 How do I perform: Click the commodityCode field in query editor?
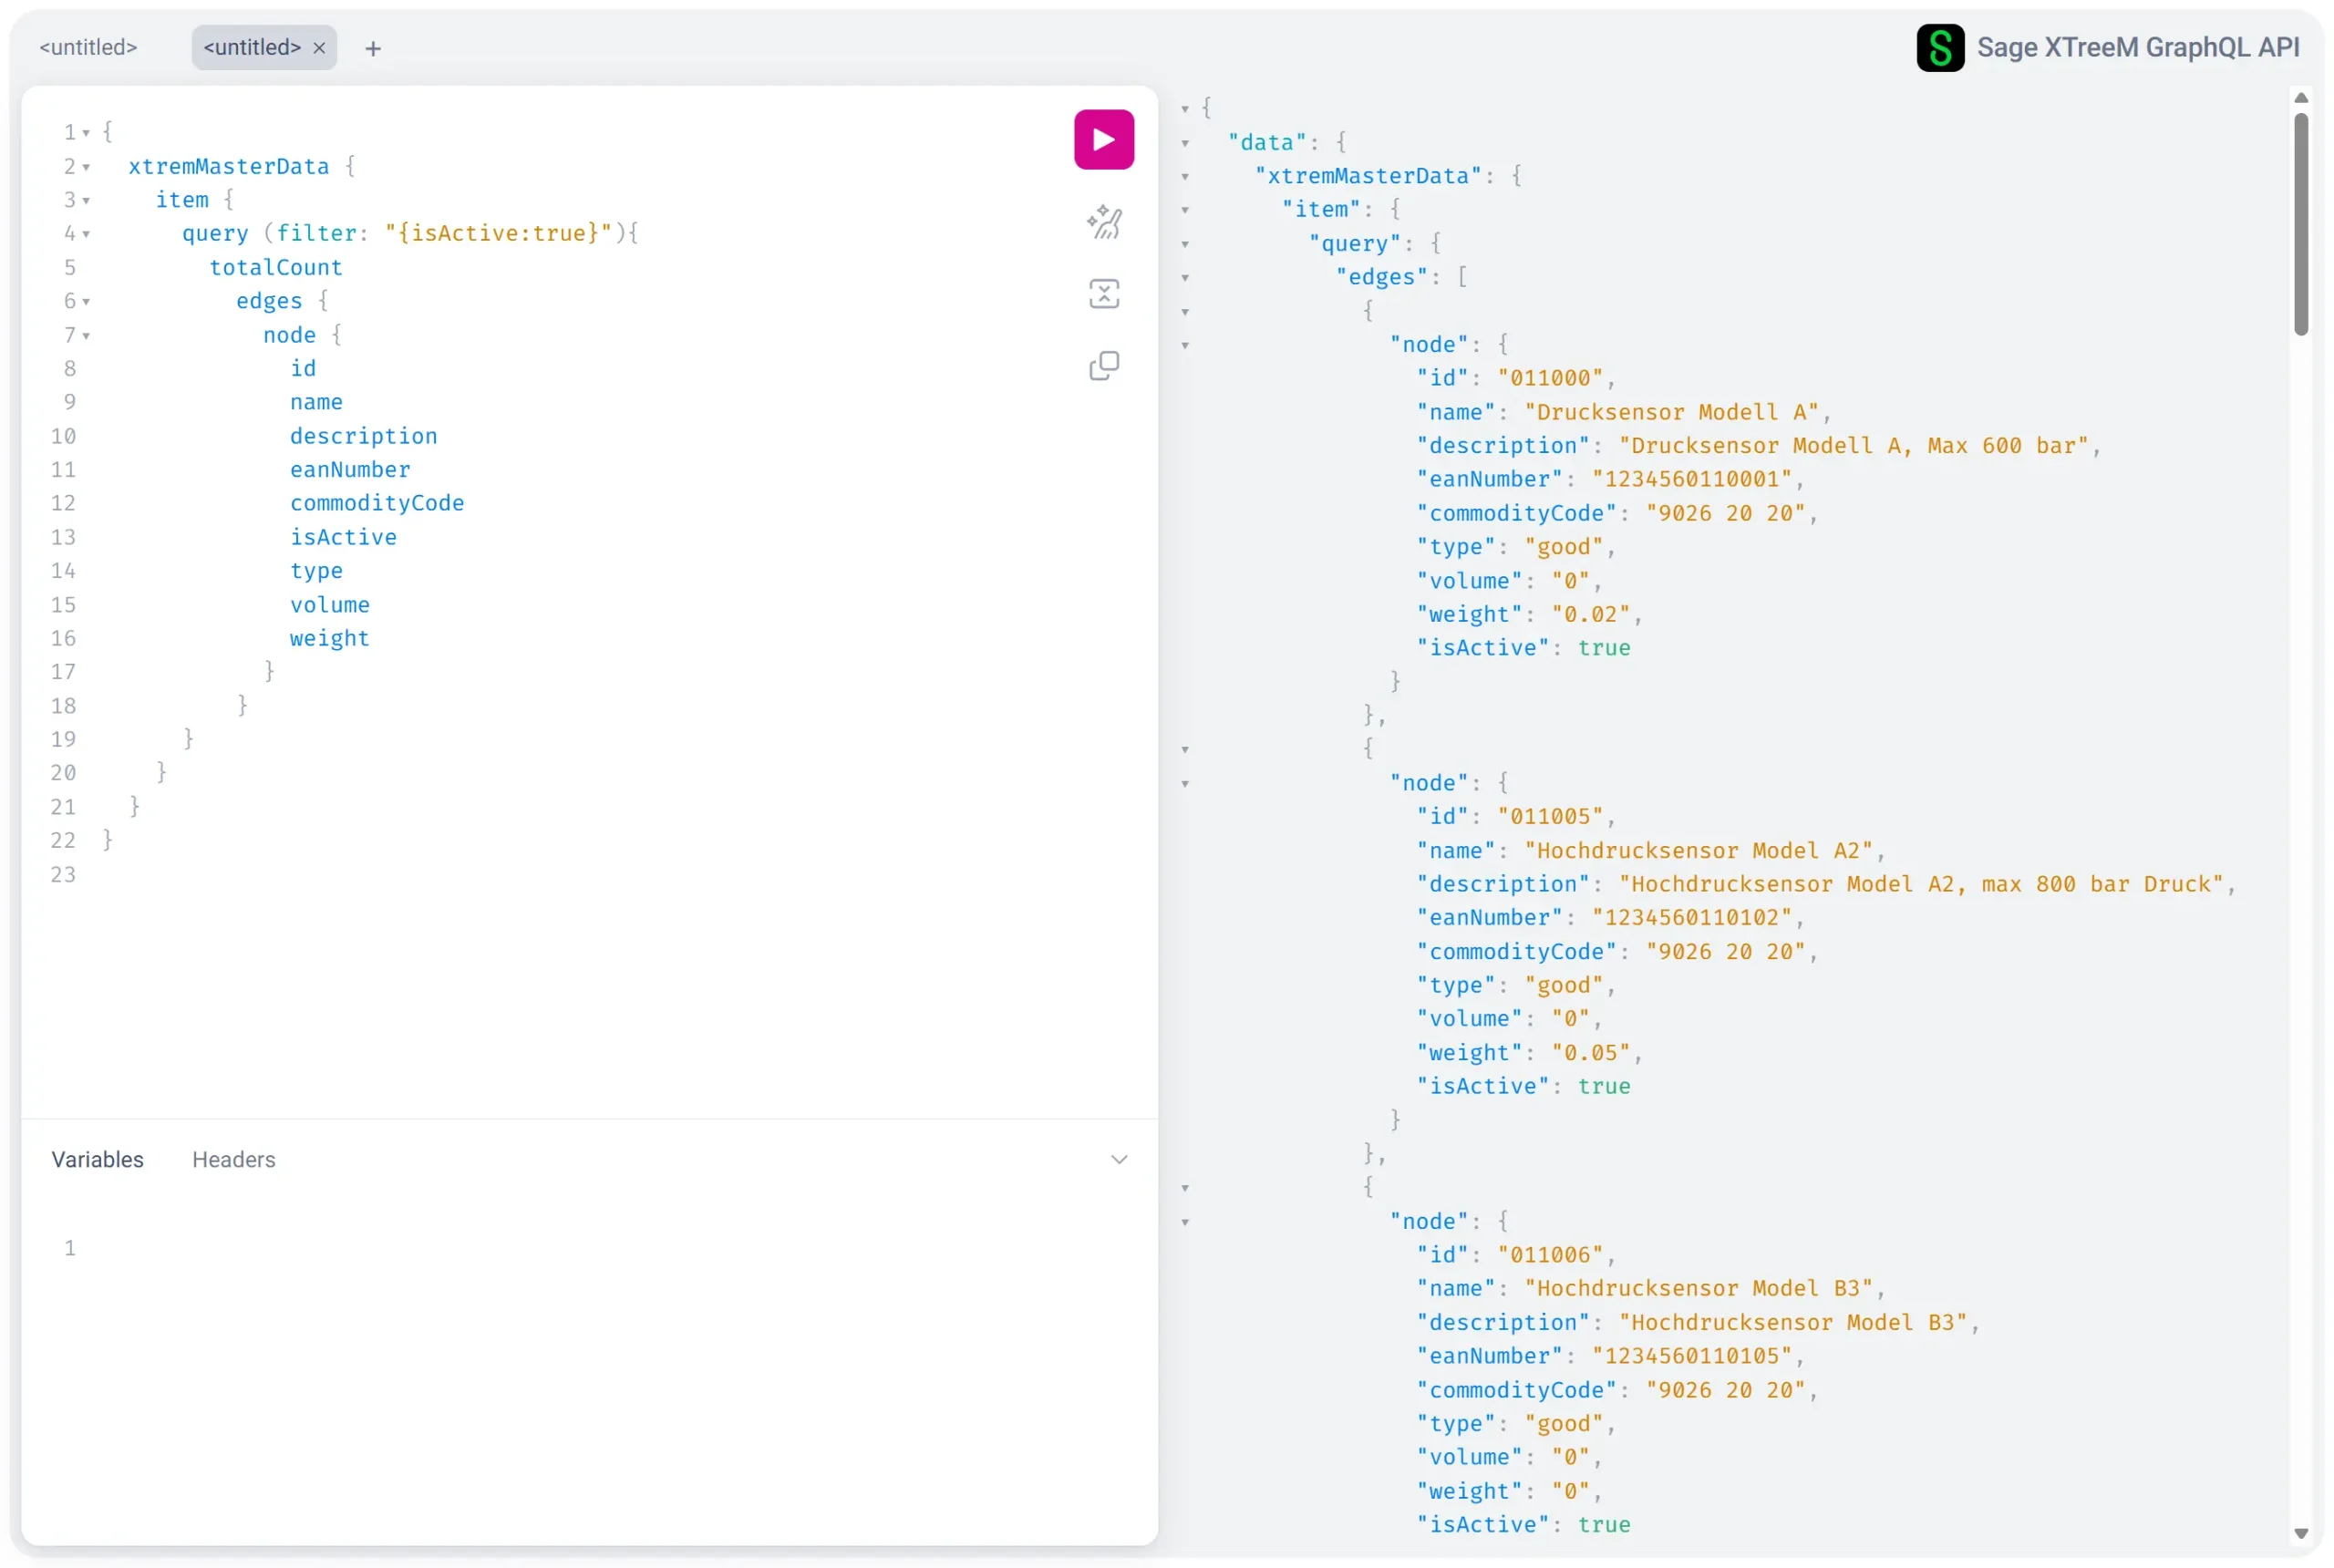[377, 503]
